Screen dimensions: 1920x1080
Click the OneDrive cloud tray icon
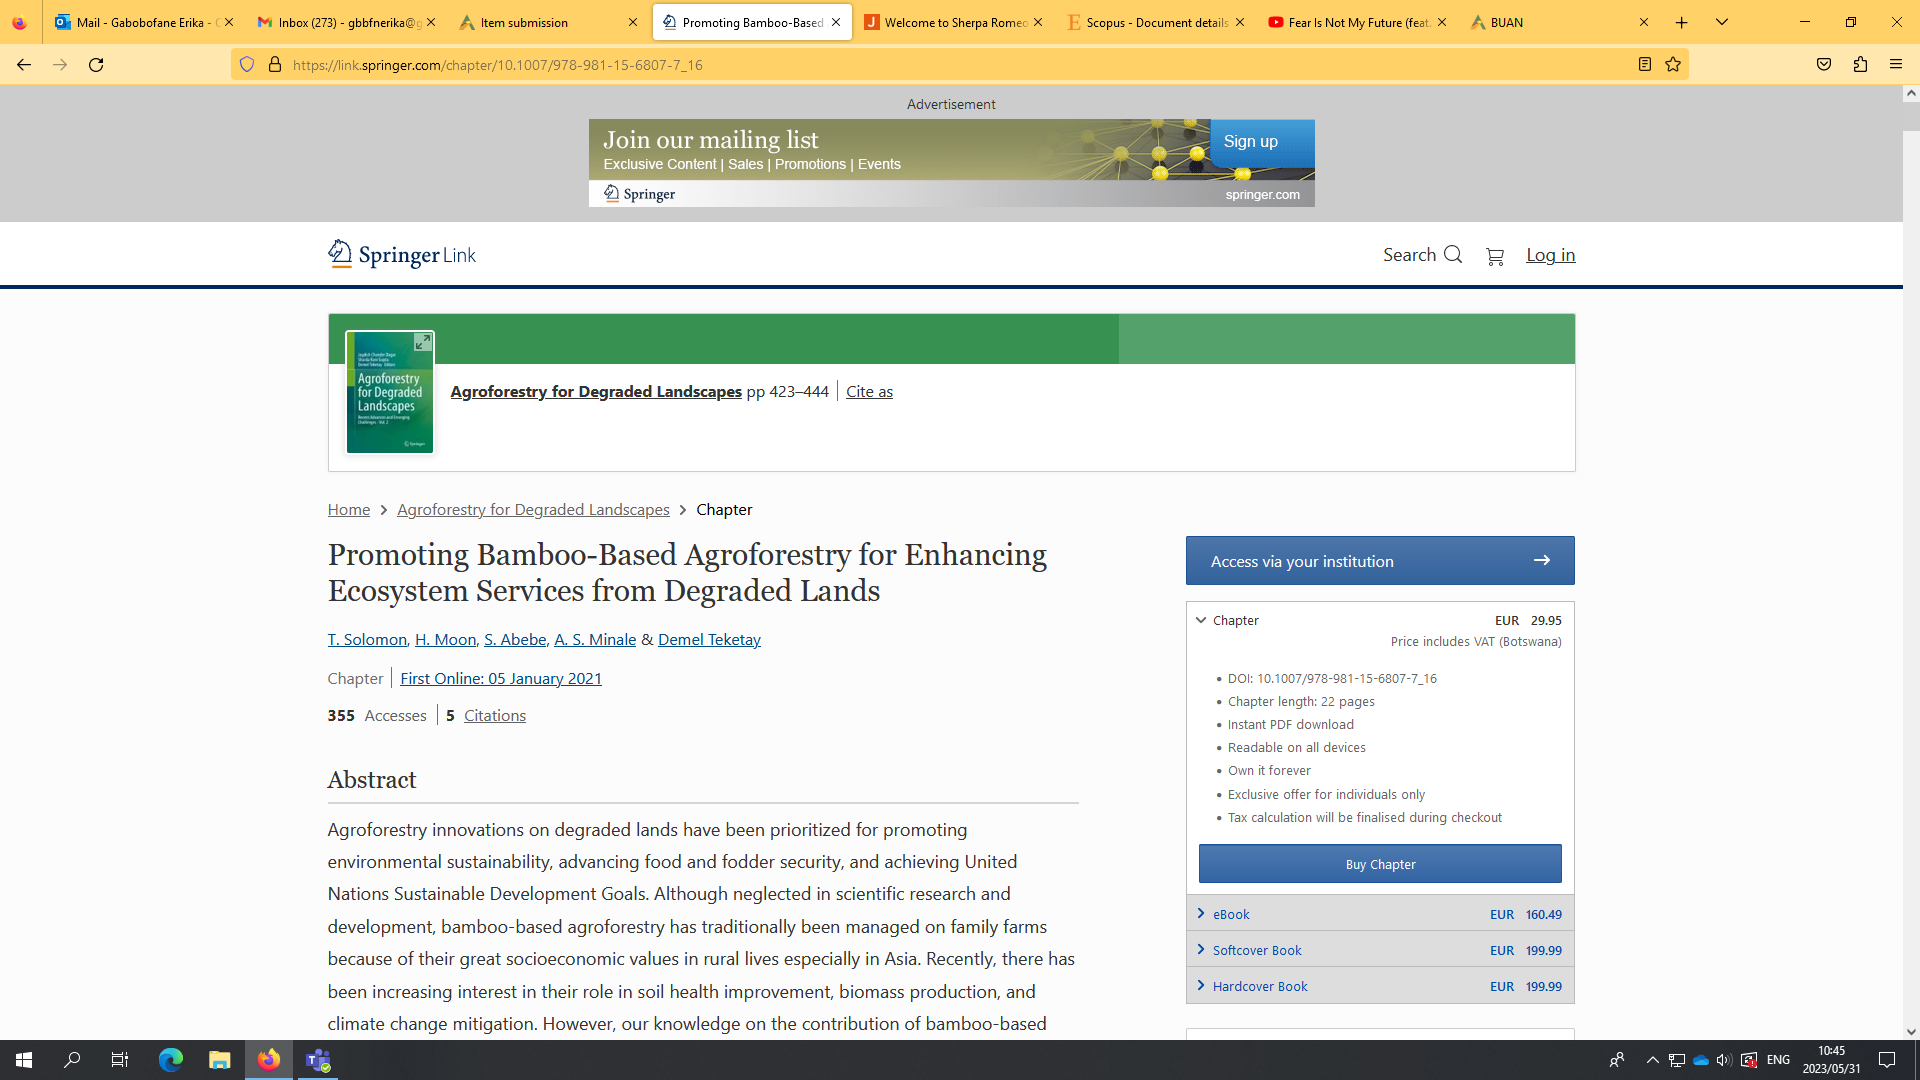point(1700,1060)
